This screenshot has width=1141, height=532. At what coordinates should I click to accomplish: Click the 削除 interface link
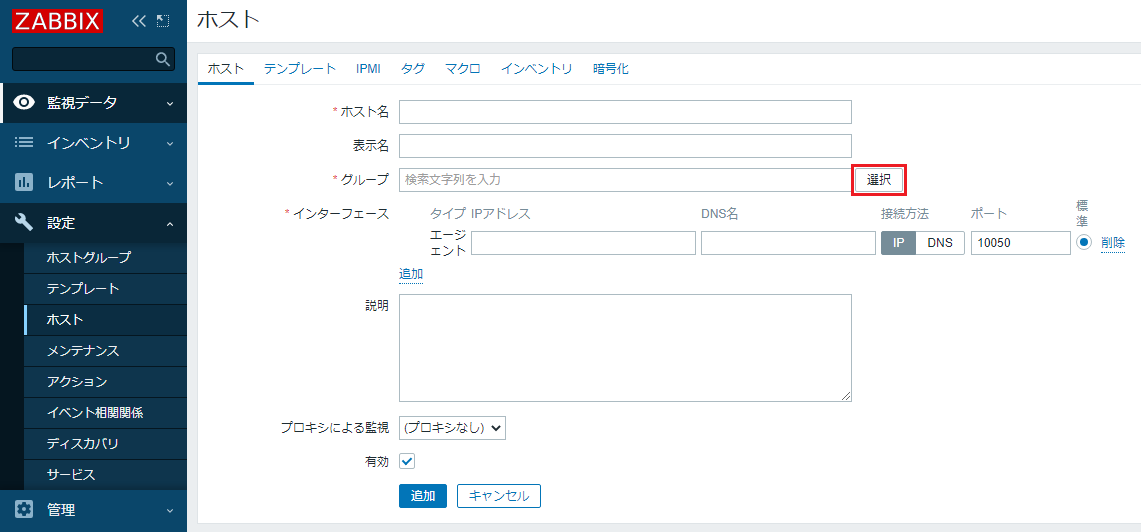(1113, 243)
